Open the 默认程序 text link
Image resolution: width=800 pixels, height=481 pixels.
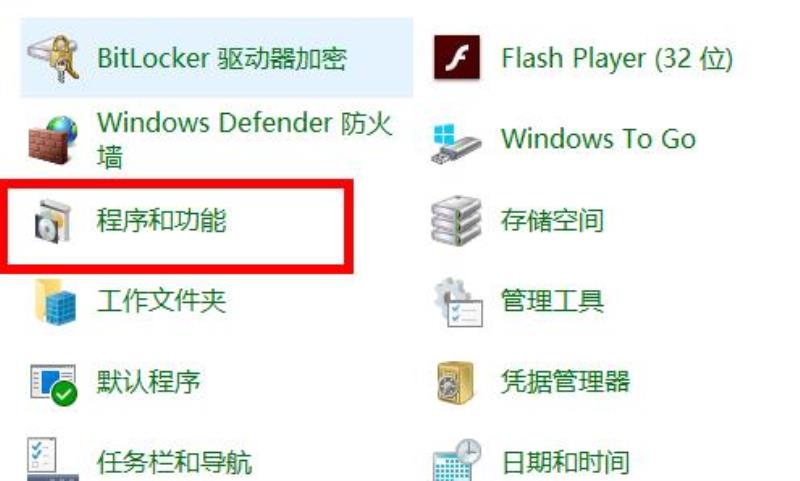[x=148, y=382]
